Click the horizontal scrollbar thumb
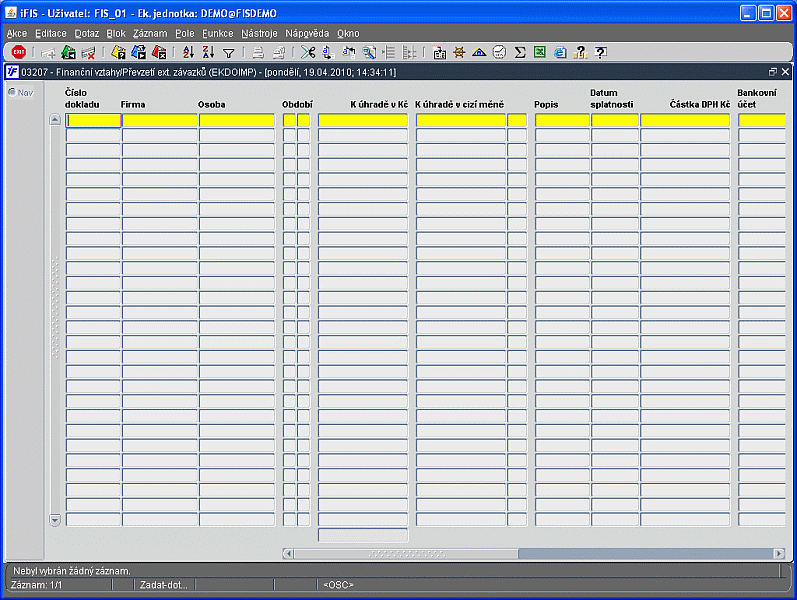This screenshot has height=600, width=797. pos(406,553)
